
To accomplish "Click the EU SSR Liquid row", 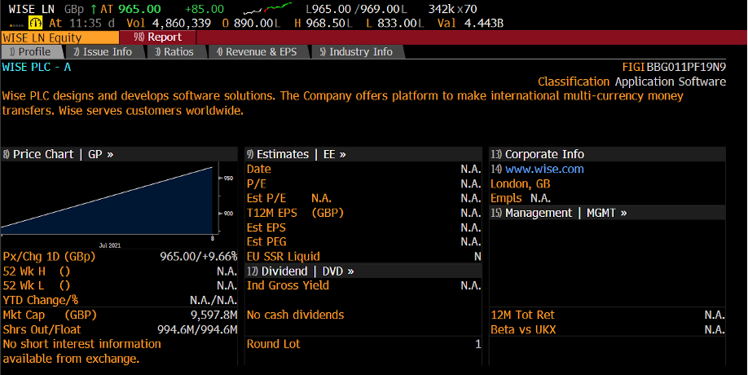I will point(363,257).
